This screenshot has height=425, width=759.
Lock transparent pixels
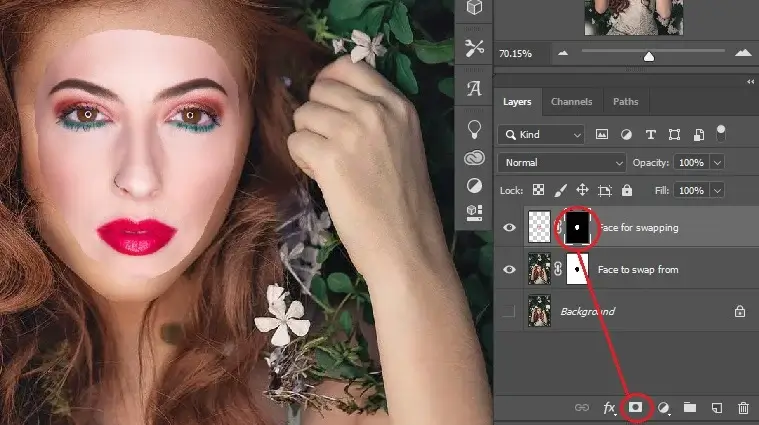pyautogui.click(x=538, y=190)
